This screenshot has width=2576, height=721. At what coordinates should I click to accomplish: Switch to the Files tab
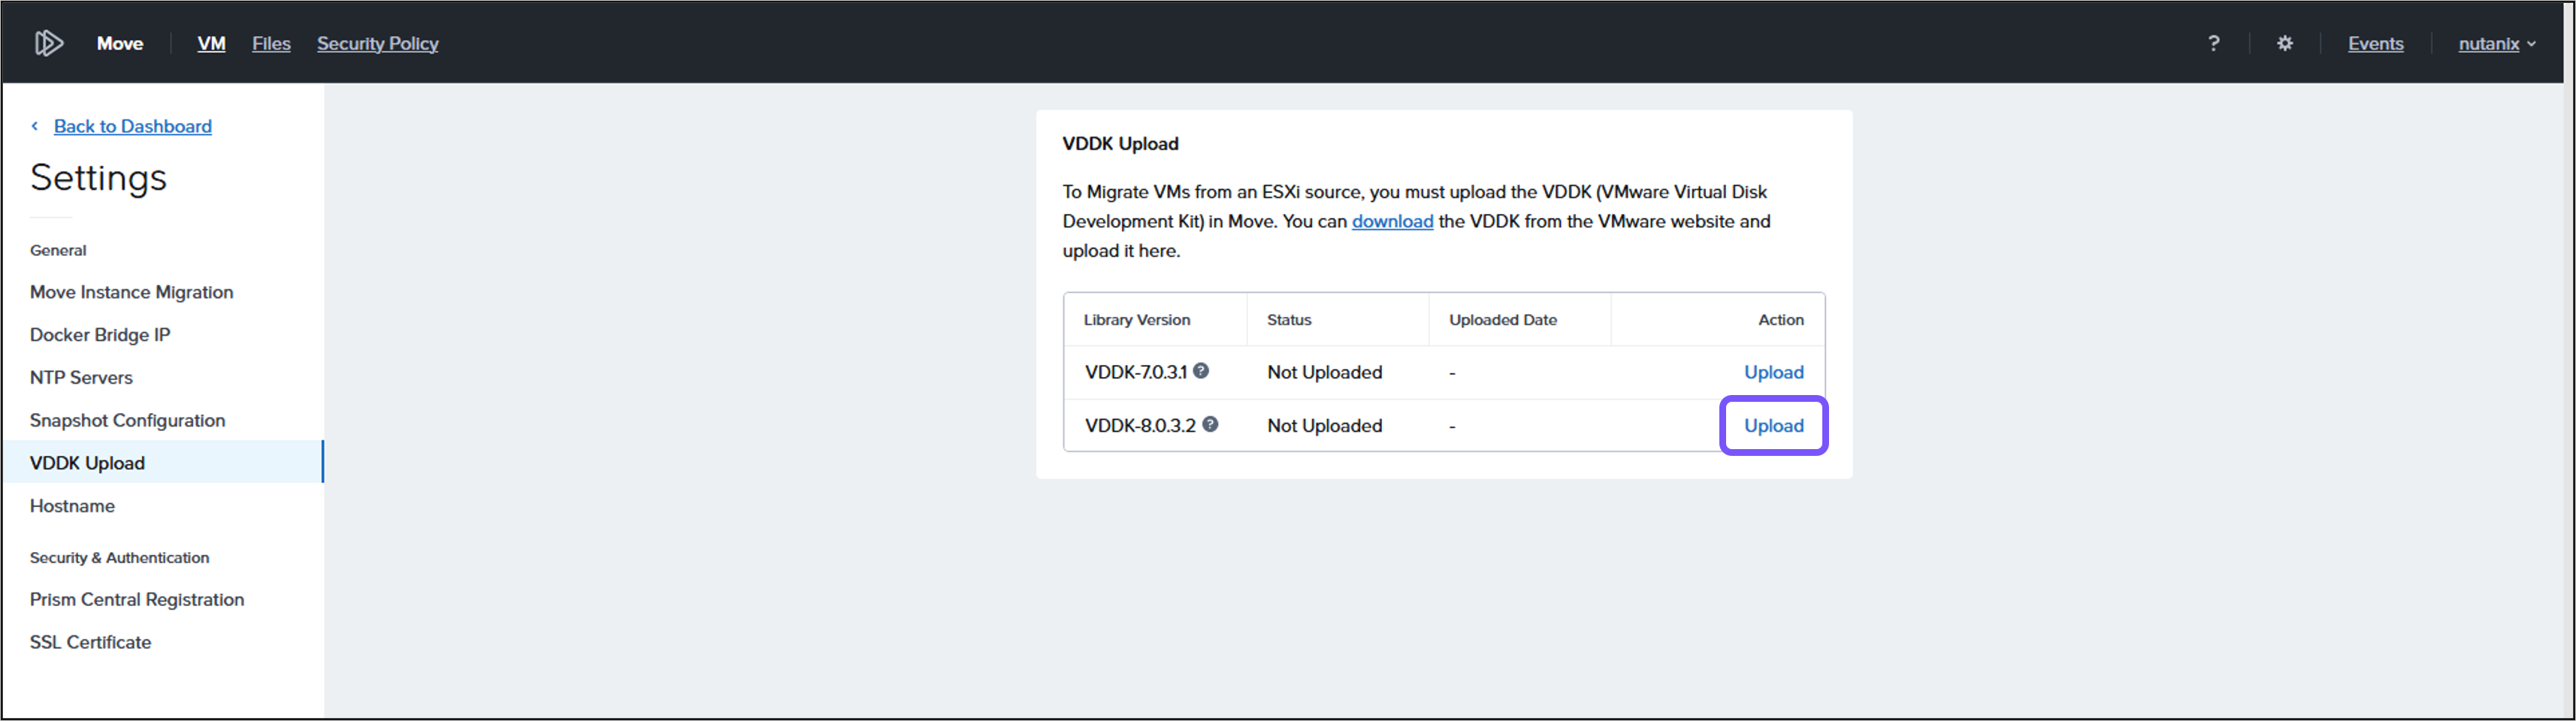(x=270, y=43)
